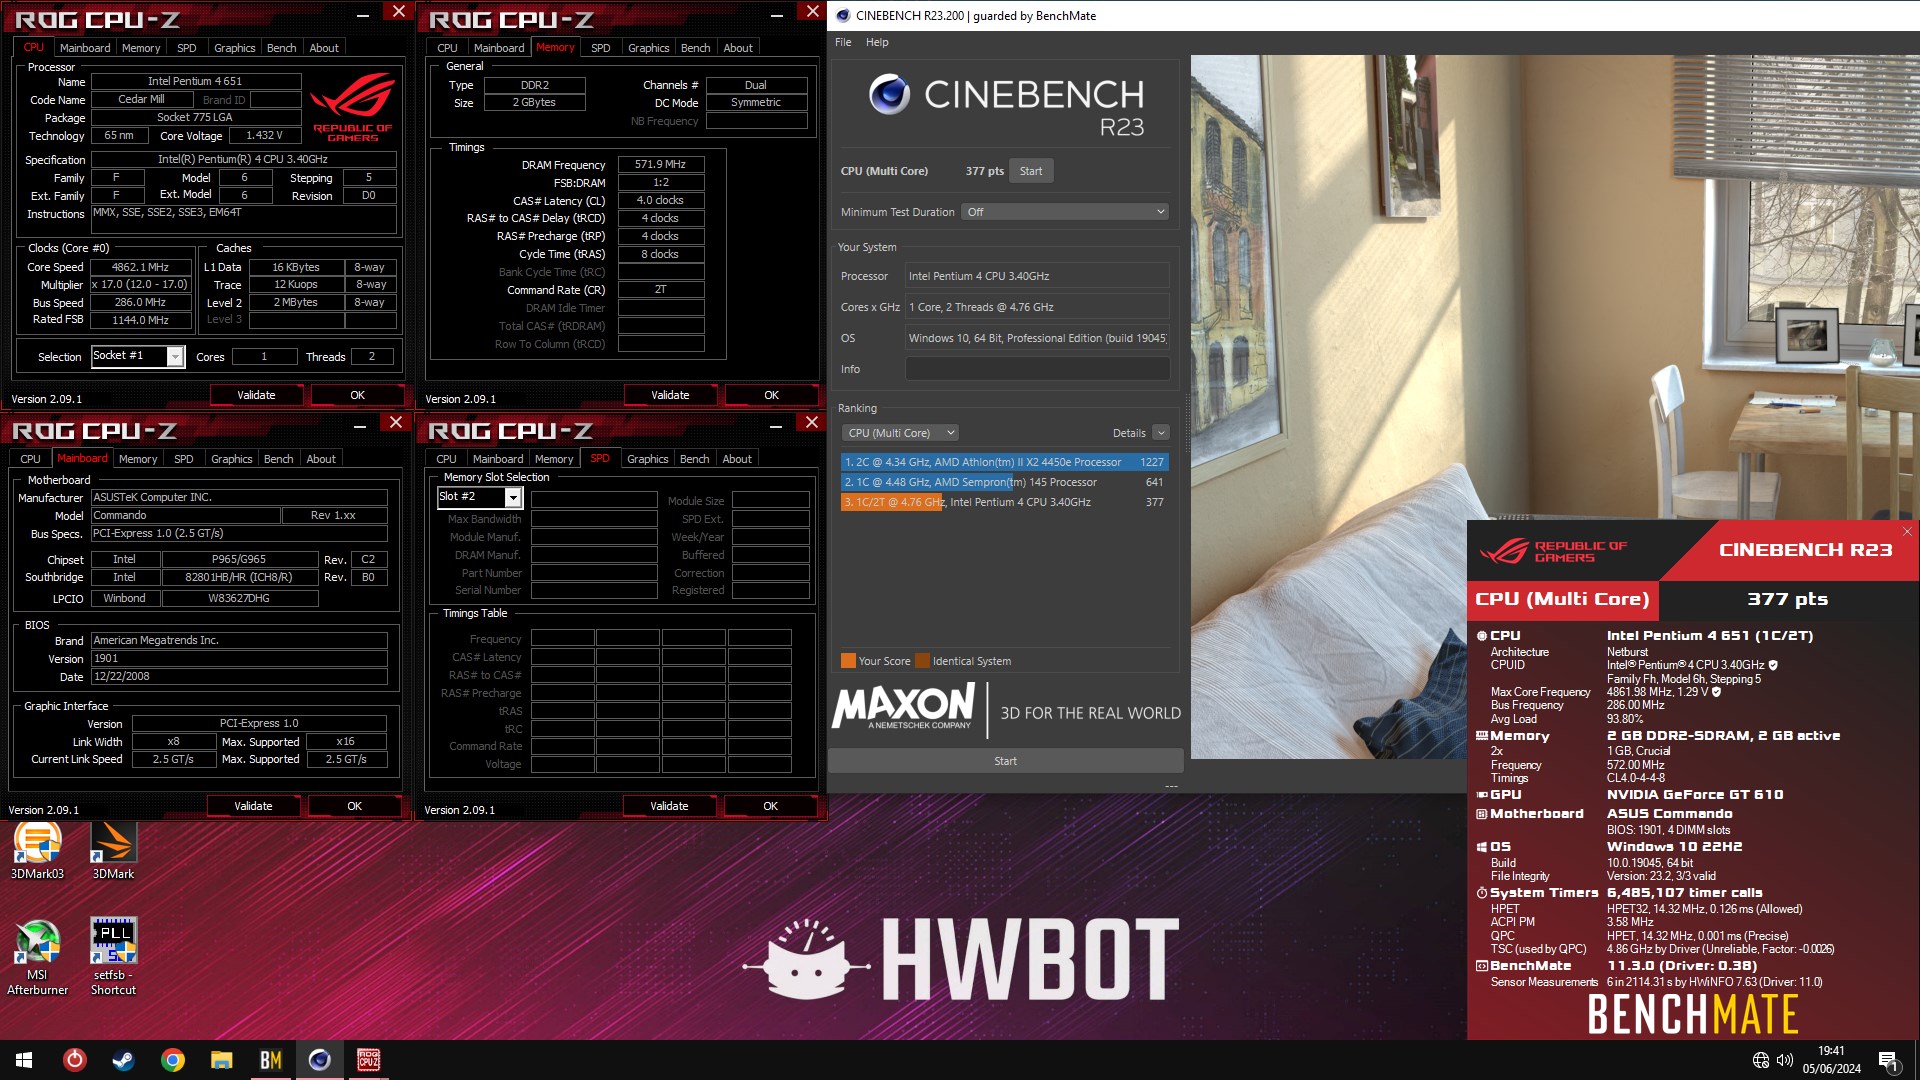The width and height of the screenshot is (1920, 1080).
Task: Minimize the CPU-Z SPD window
Action: 777,424
